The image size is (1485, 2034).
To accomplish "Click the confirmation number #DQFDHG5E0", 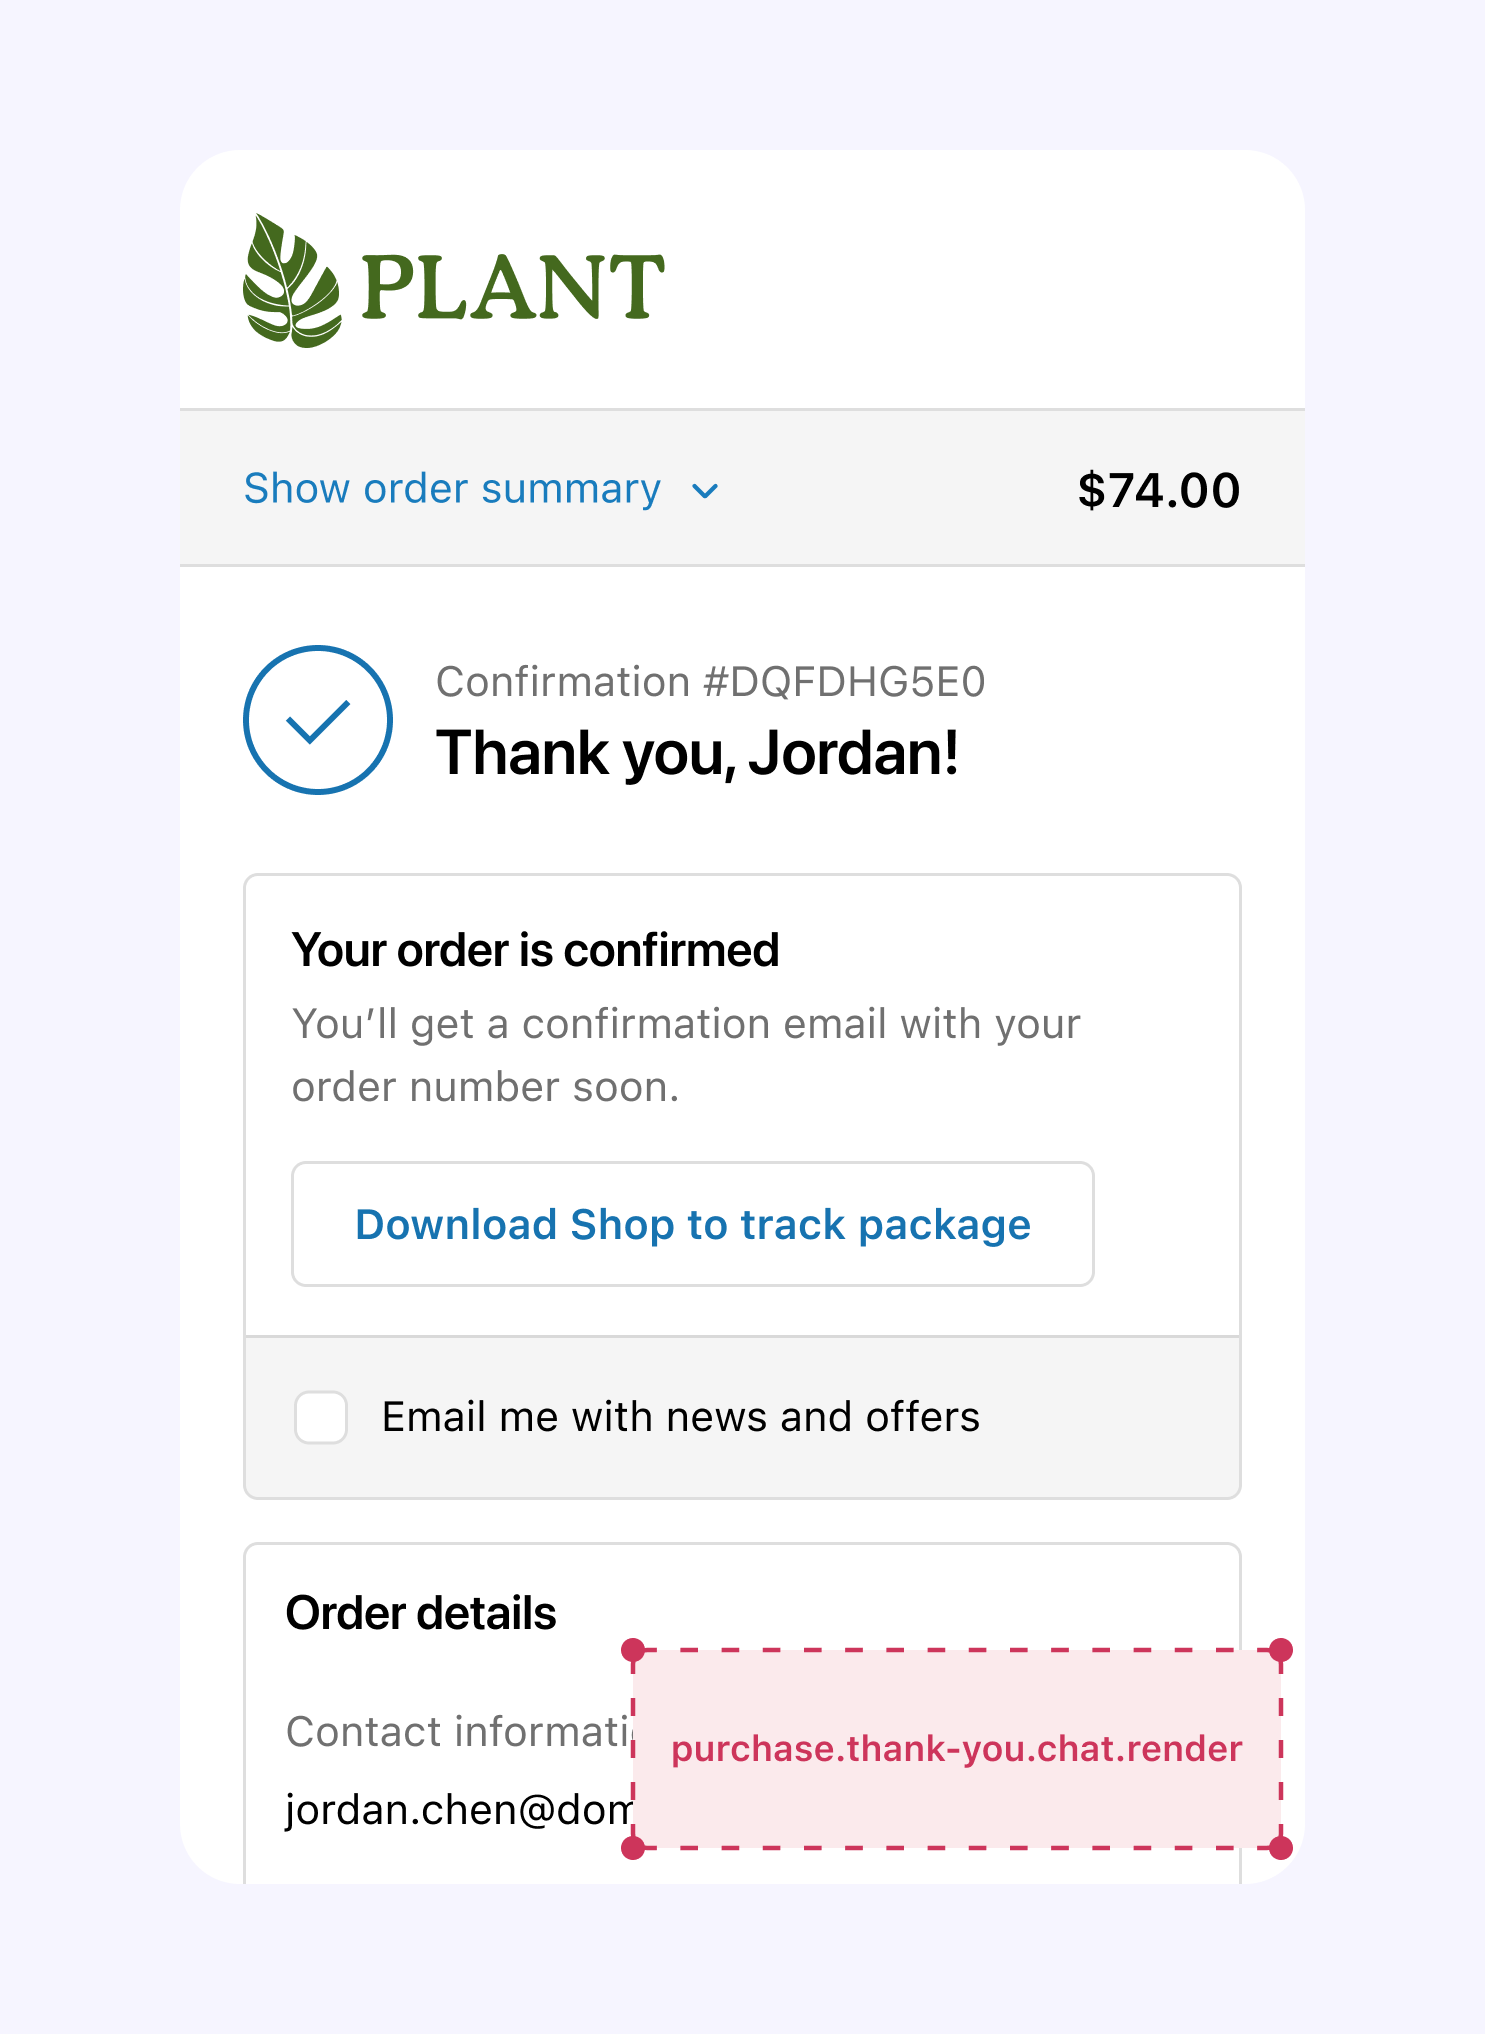I will (710, 682).
